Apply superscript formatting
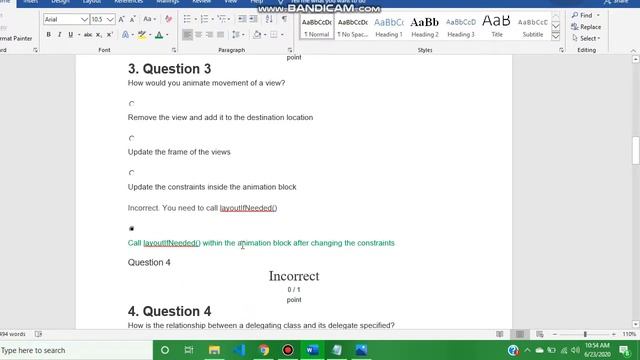The image size is (640, 360). [109, 35]
